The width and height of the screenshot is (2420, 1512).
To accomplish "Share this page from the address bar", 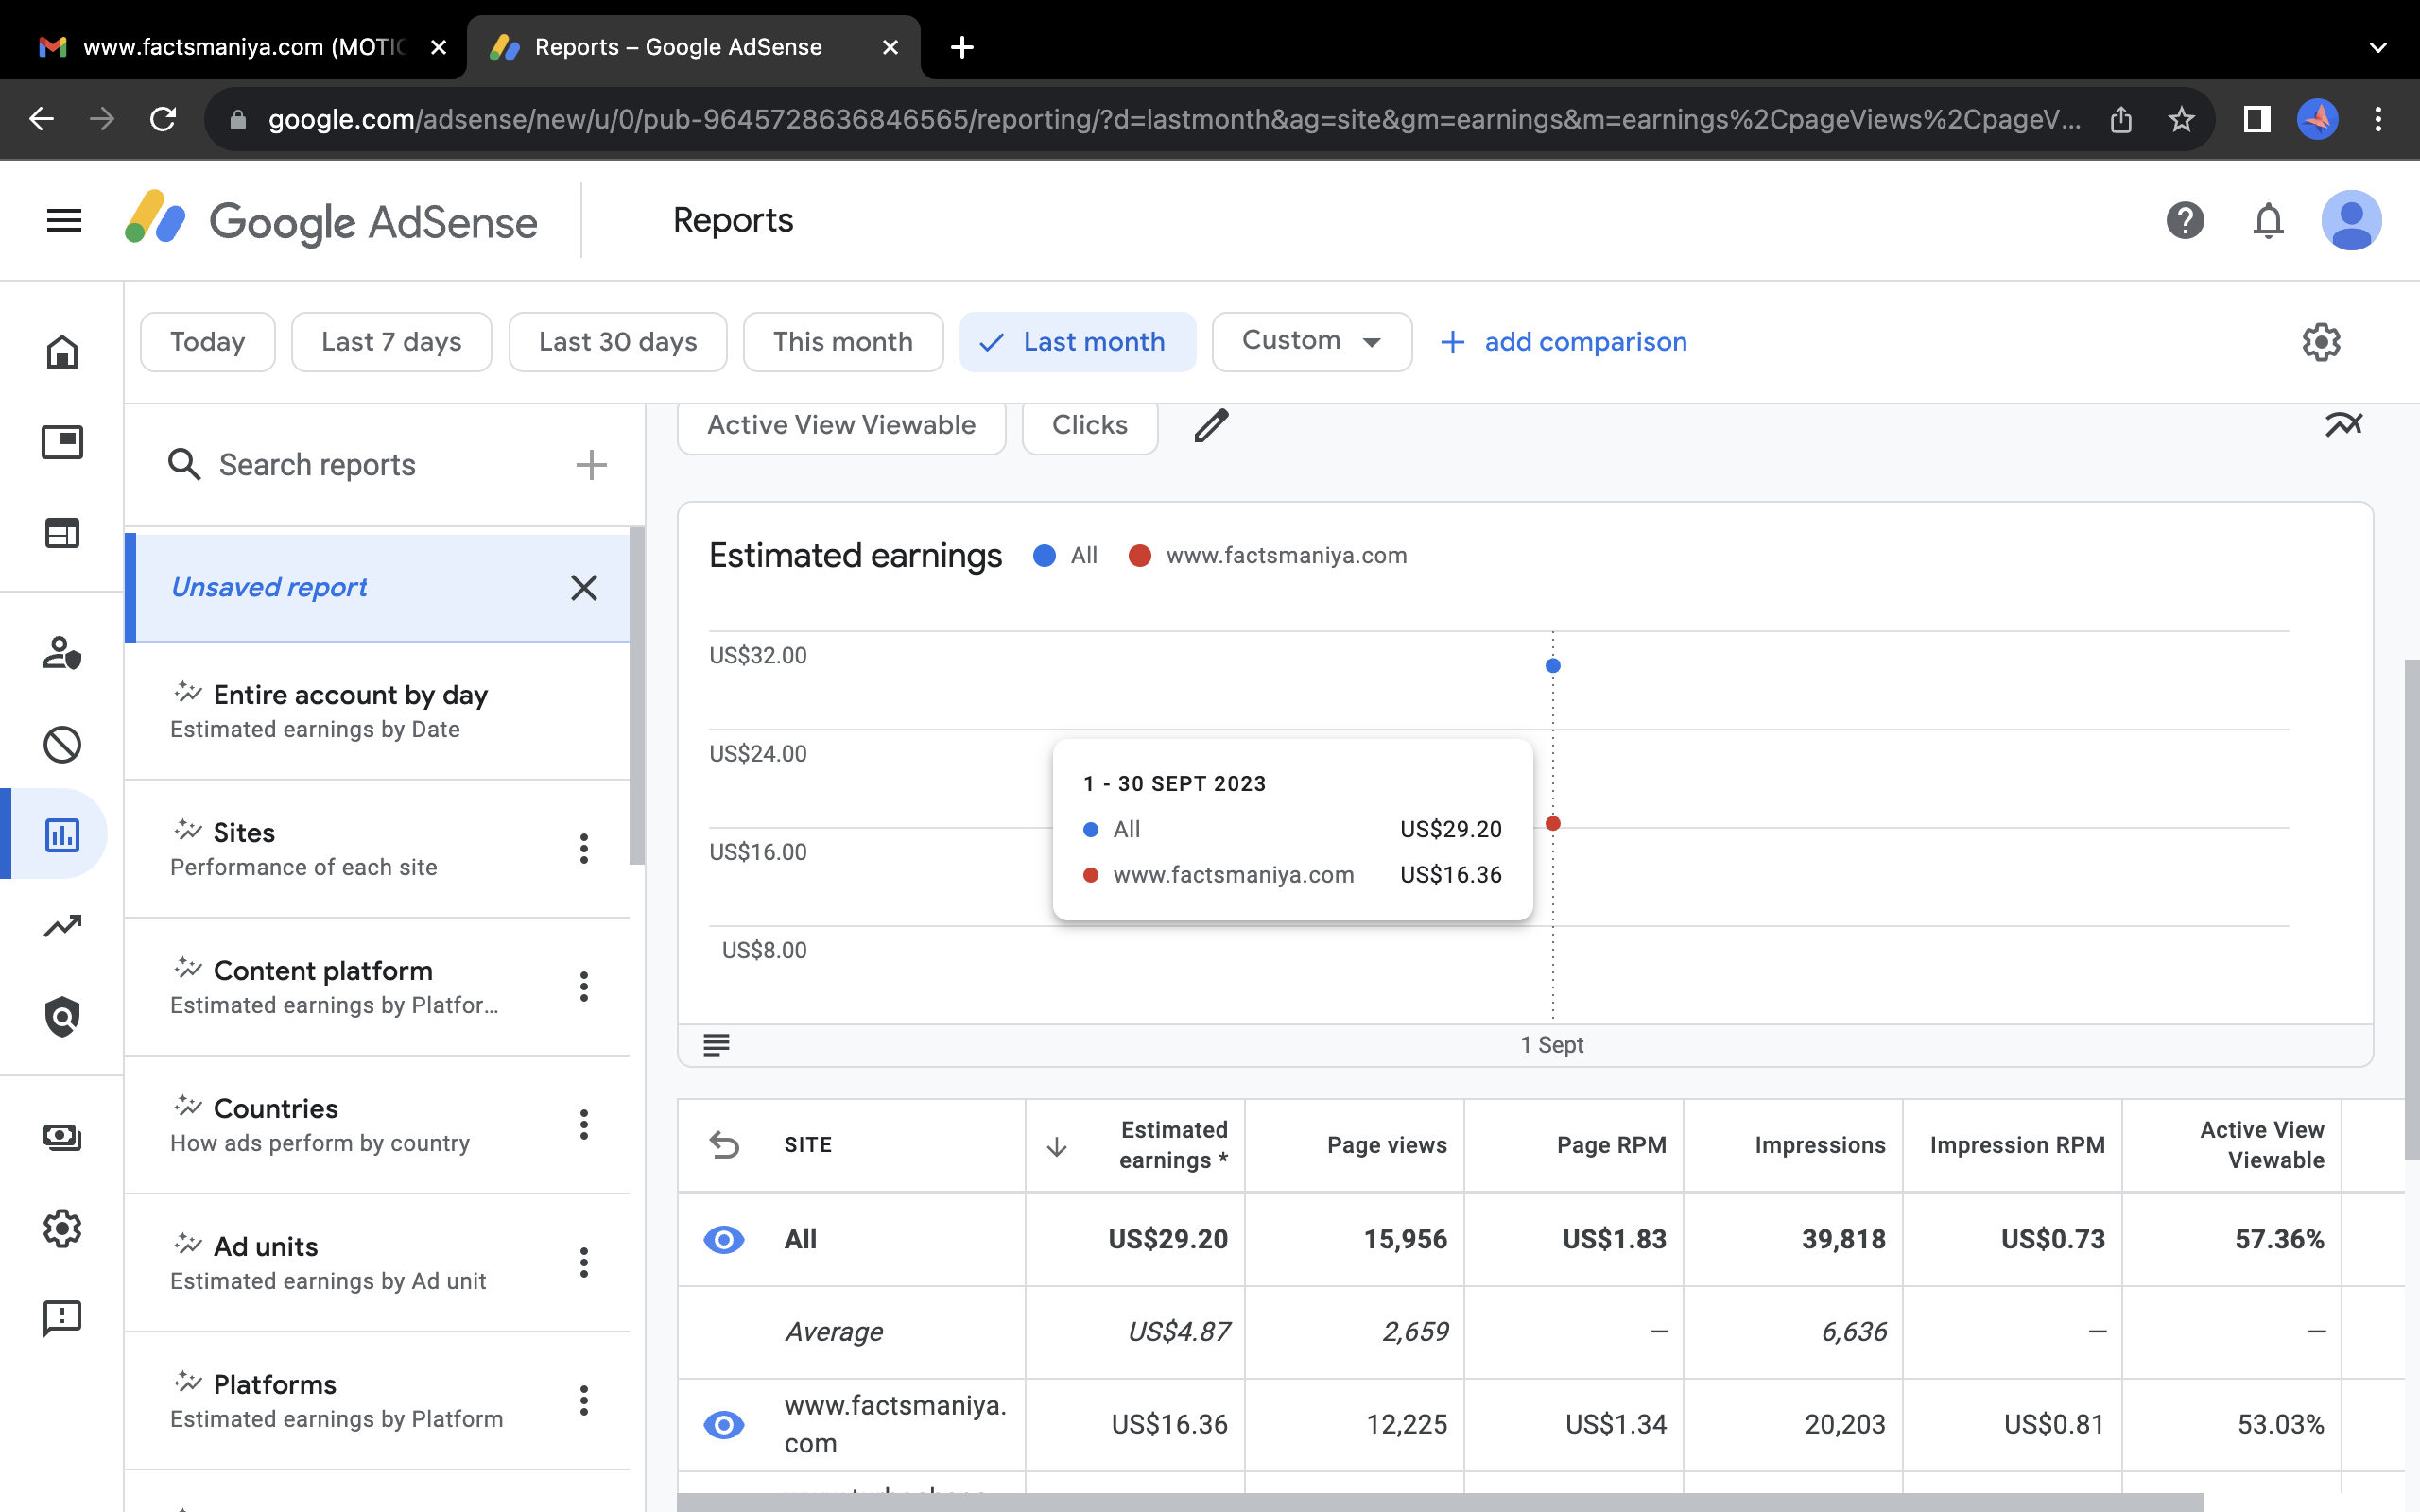I will 2121,120.
